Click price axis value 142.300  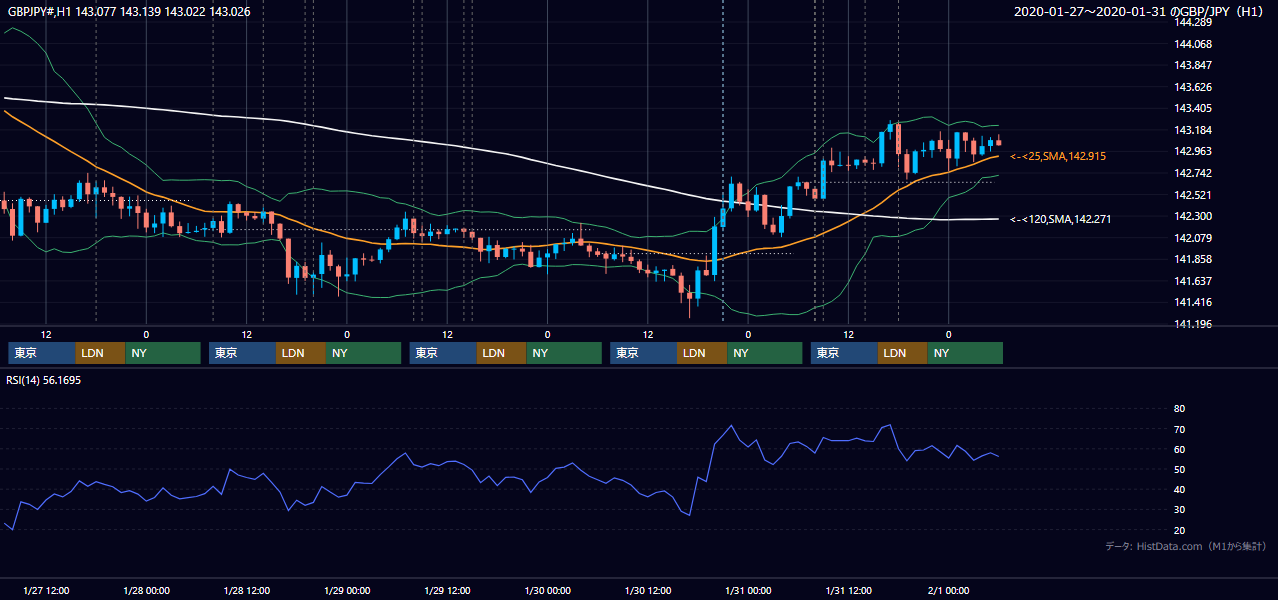[x=1193, y=216]
